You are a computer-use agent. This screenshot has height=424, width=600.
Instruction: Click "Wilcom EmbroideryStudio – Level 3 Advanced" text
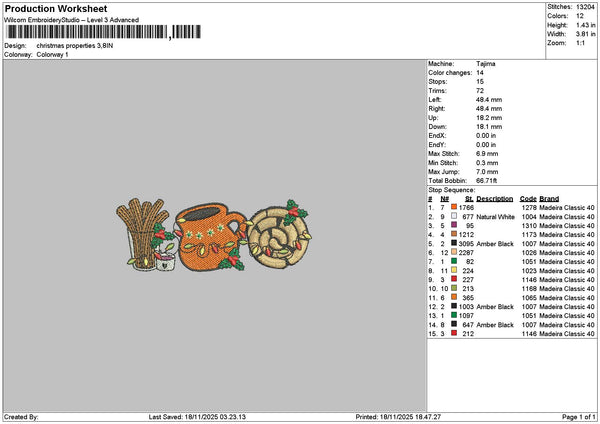coord(72,20)
